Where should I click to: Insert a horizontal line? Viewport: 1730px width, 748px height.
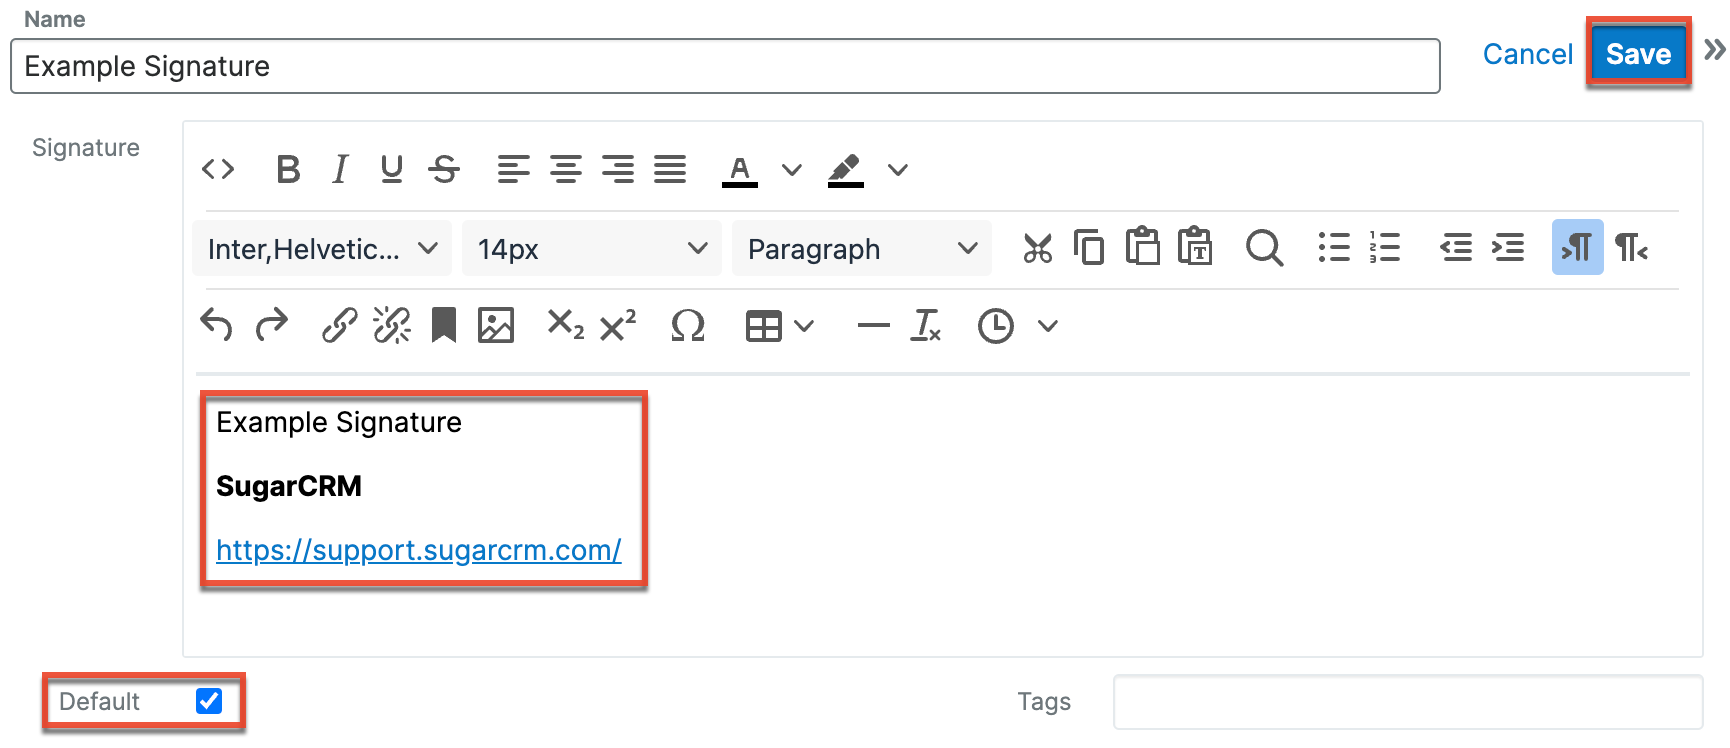tap(873, 326)
